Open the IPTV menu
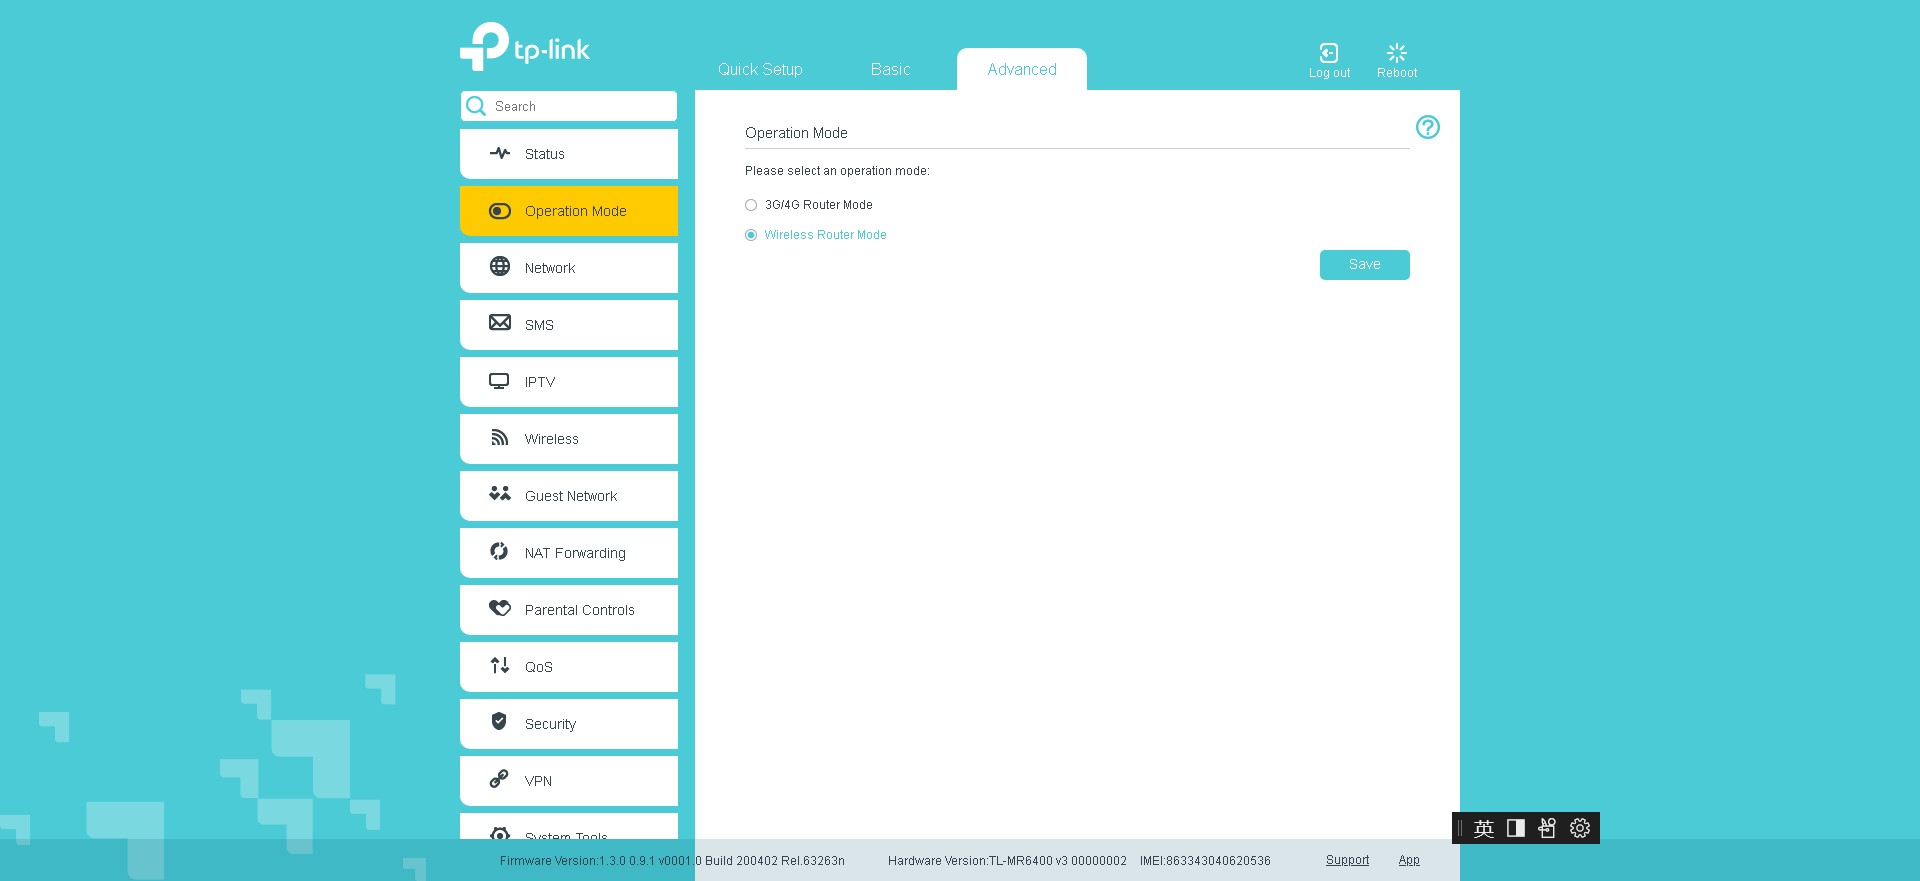 (569, 382)
